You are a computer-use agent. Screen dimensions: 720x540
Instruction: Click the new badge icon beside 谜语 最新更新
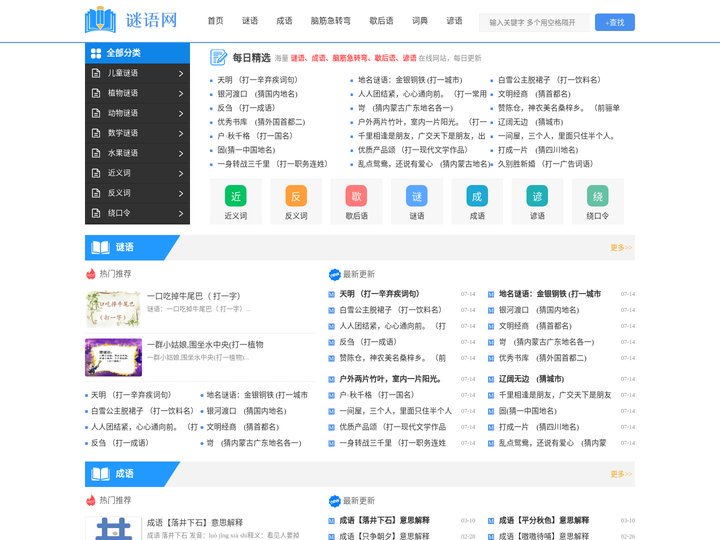(x=335, y=275)
